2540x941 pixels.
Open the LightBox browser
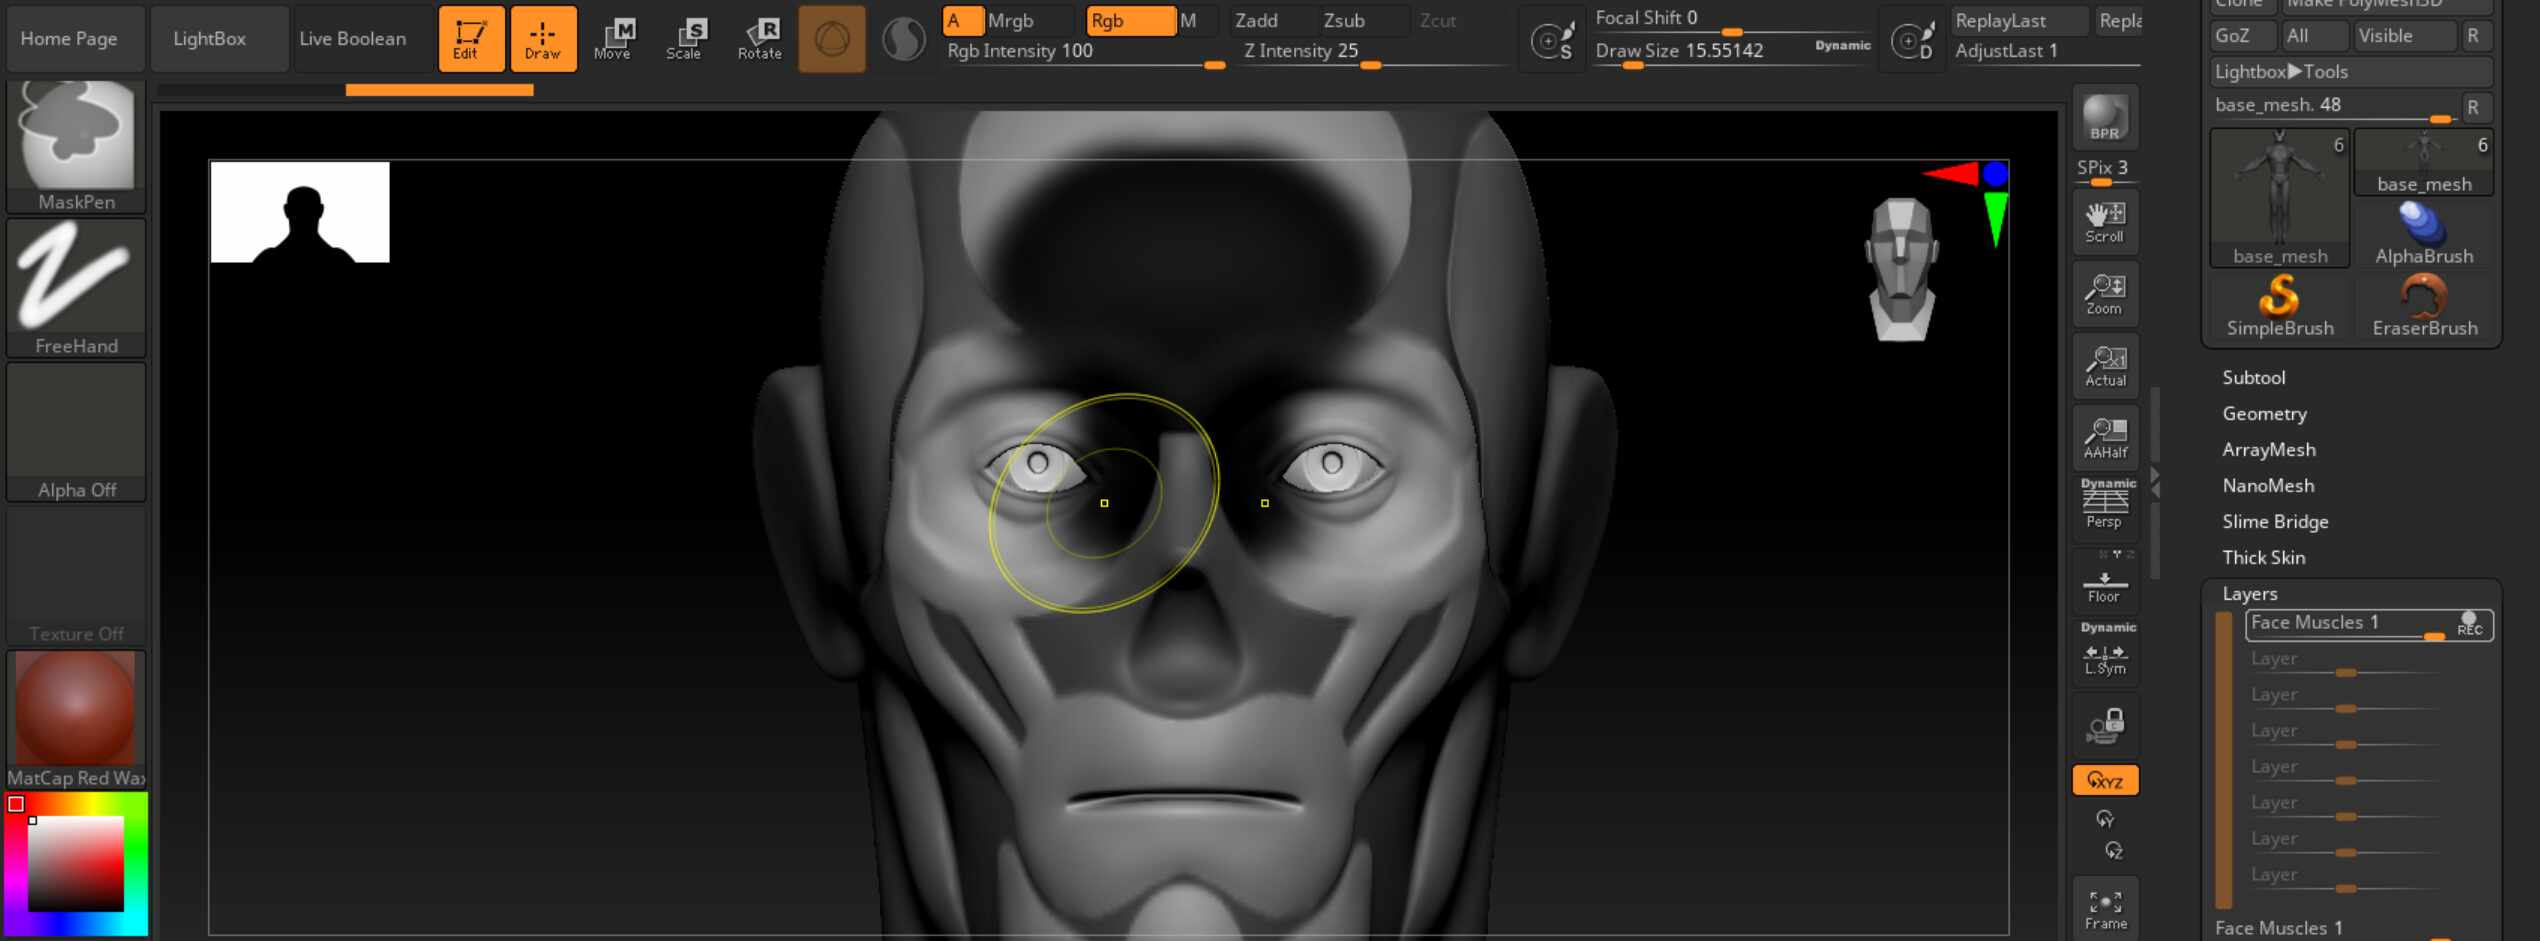pos(209,39)
